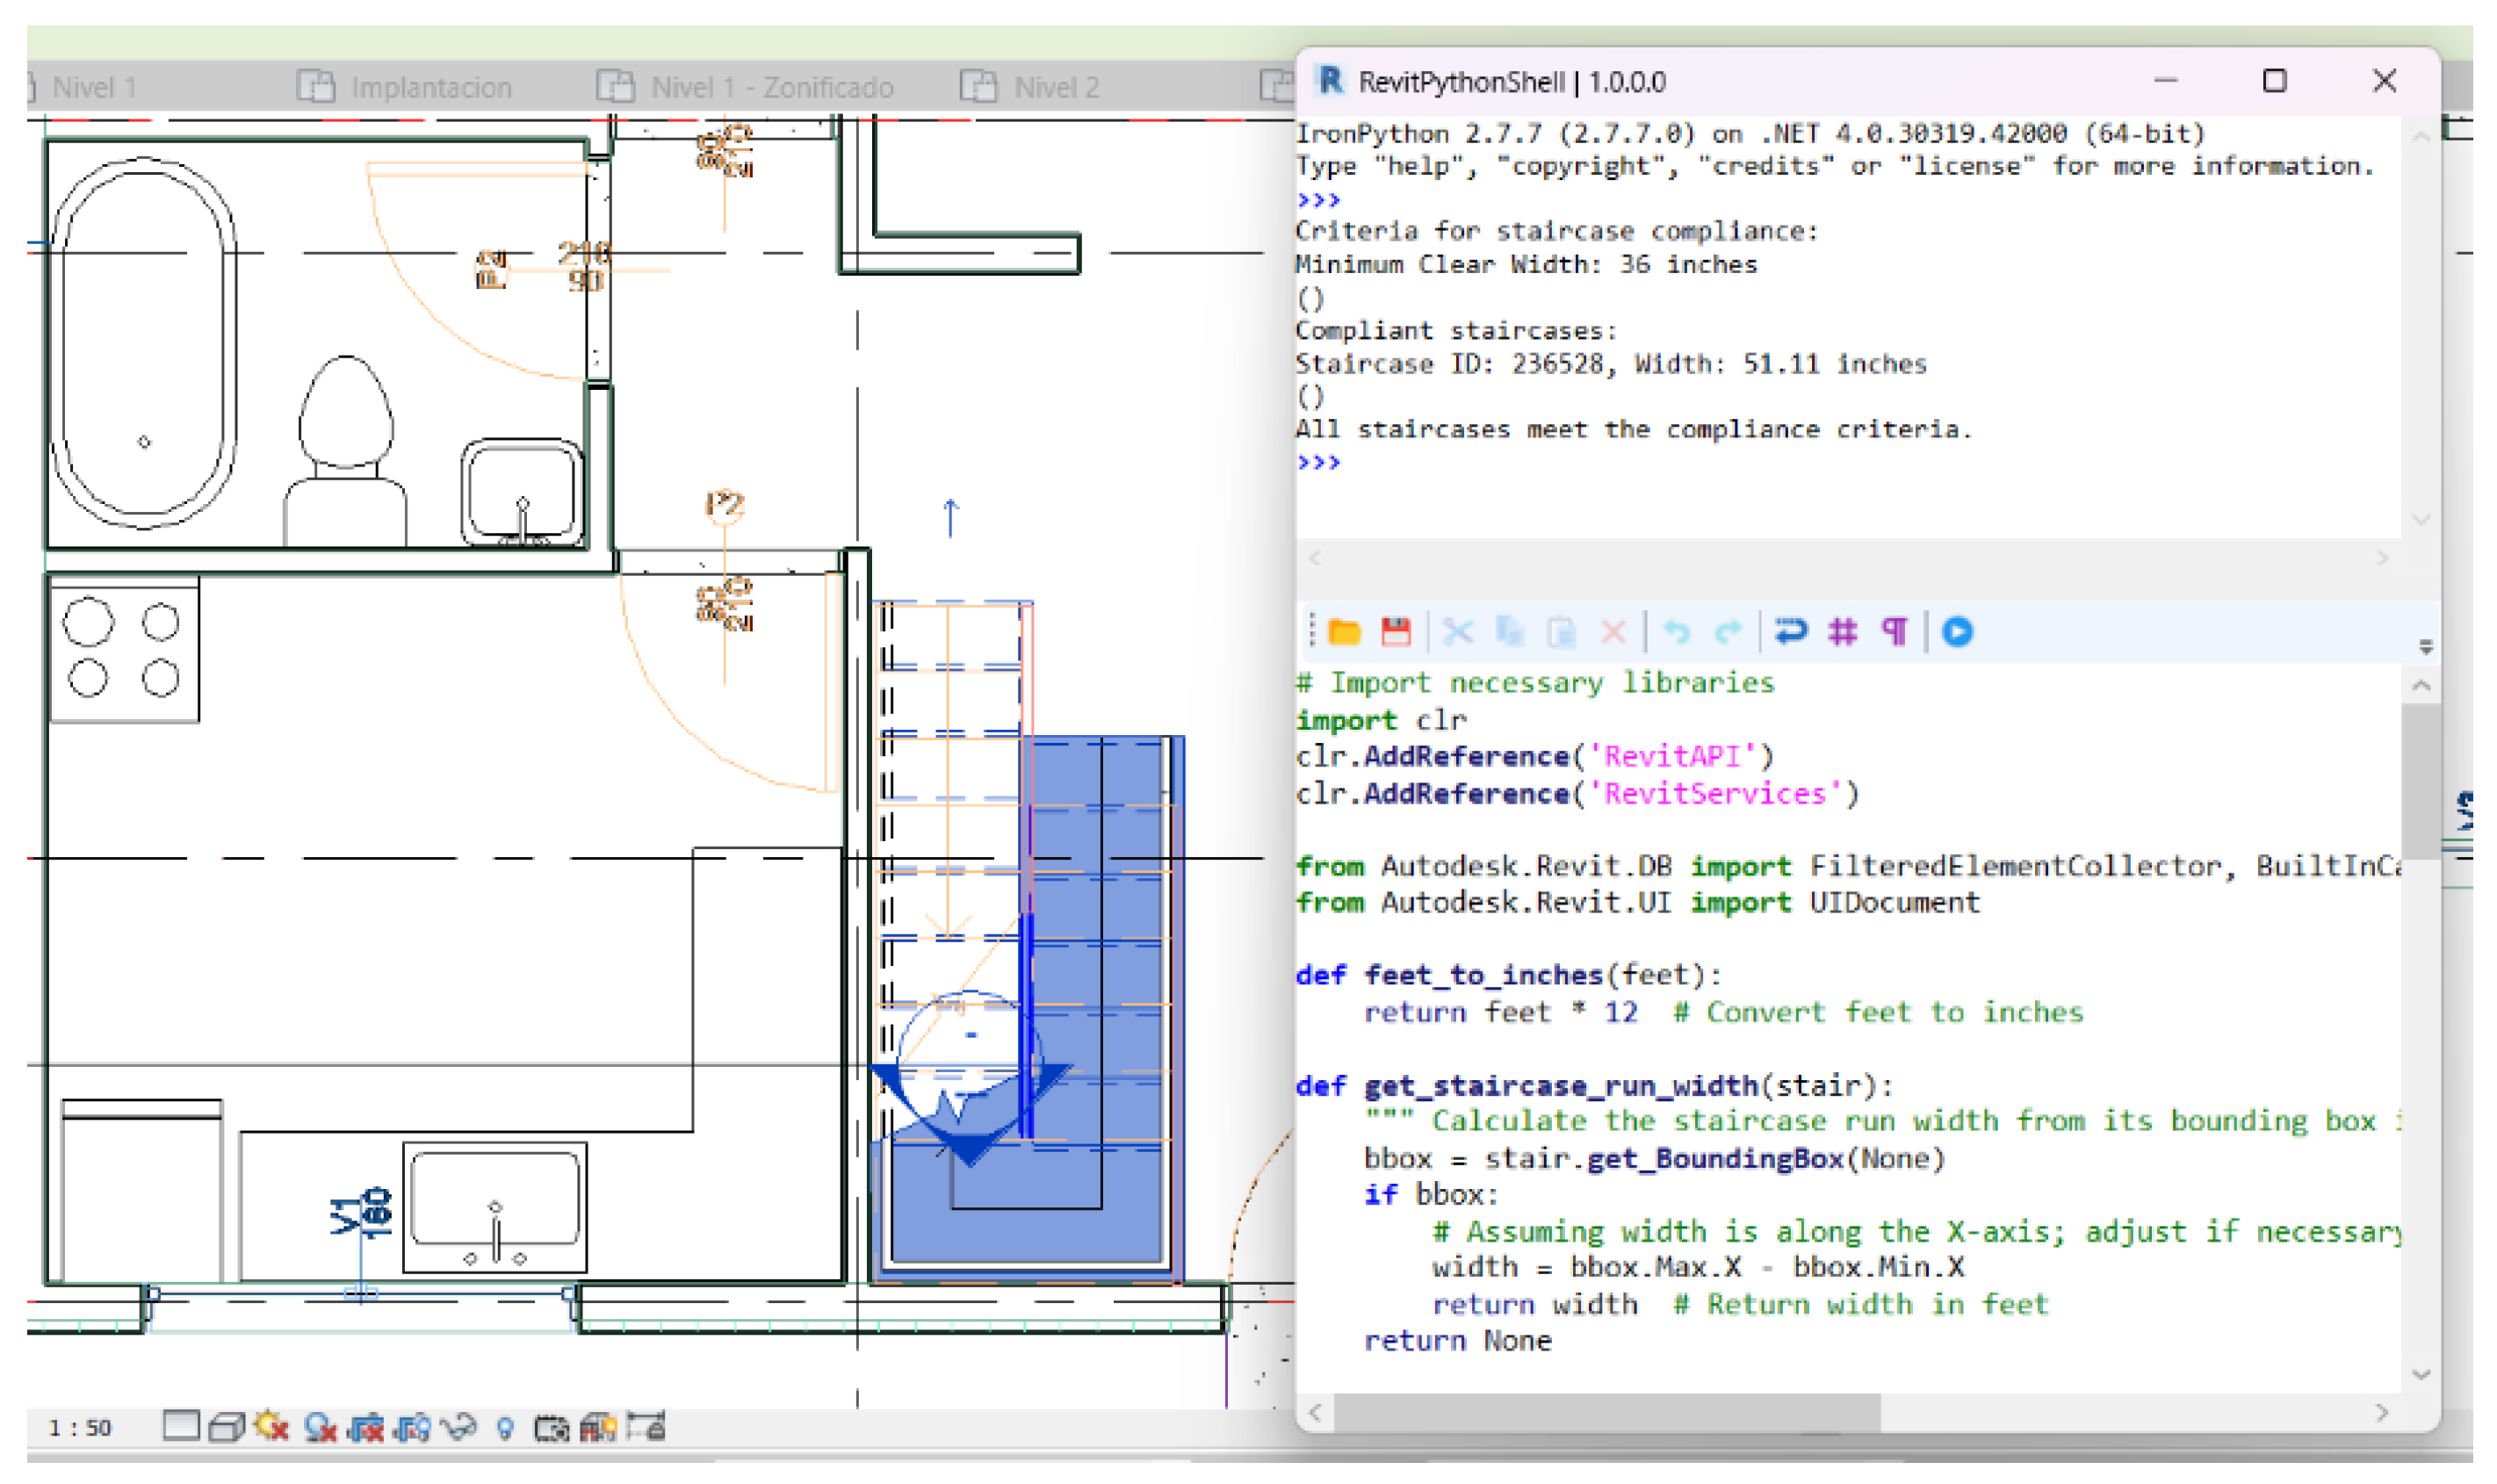2497x1484 pixels.
Task: Click the Detail Level icon in view bar
Action: click(180, 1427)
